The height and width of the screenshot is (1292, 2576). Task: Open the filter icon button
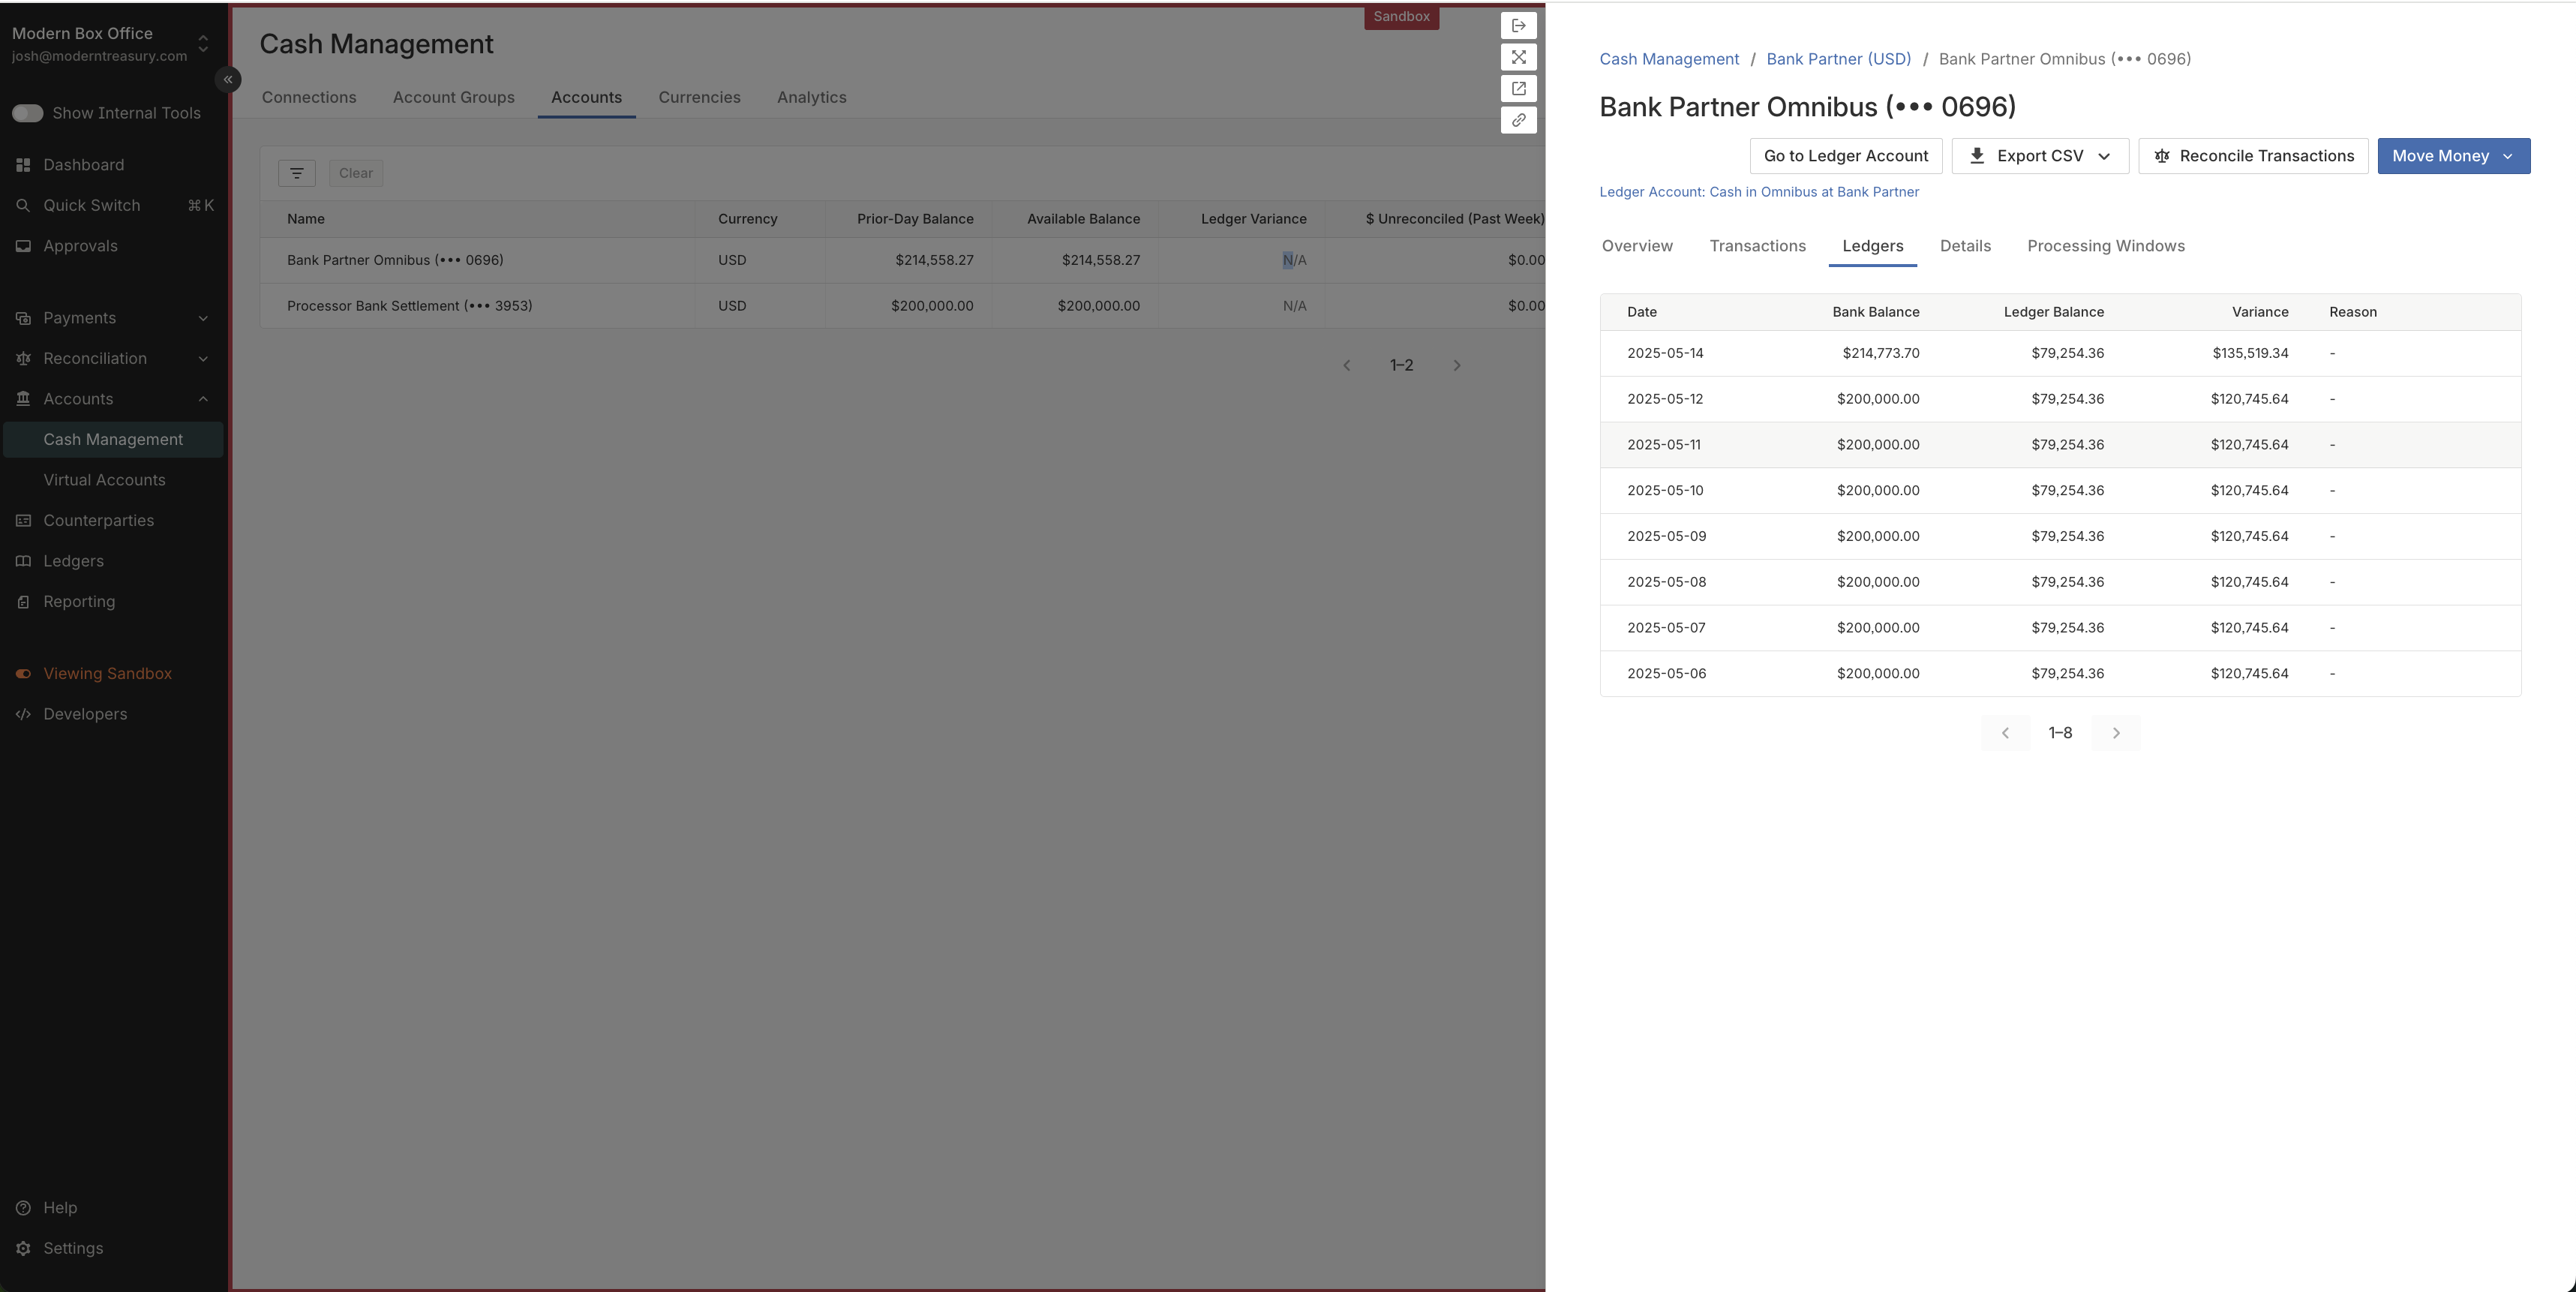[297, 173]
